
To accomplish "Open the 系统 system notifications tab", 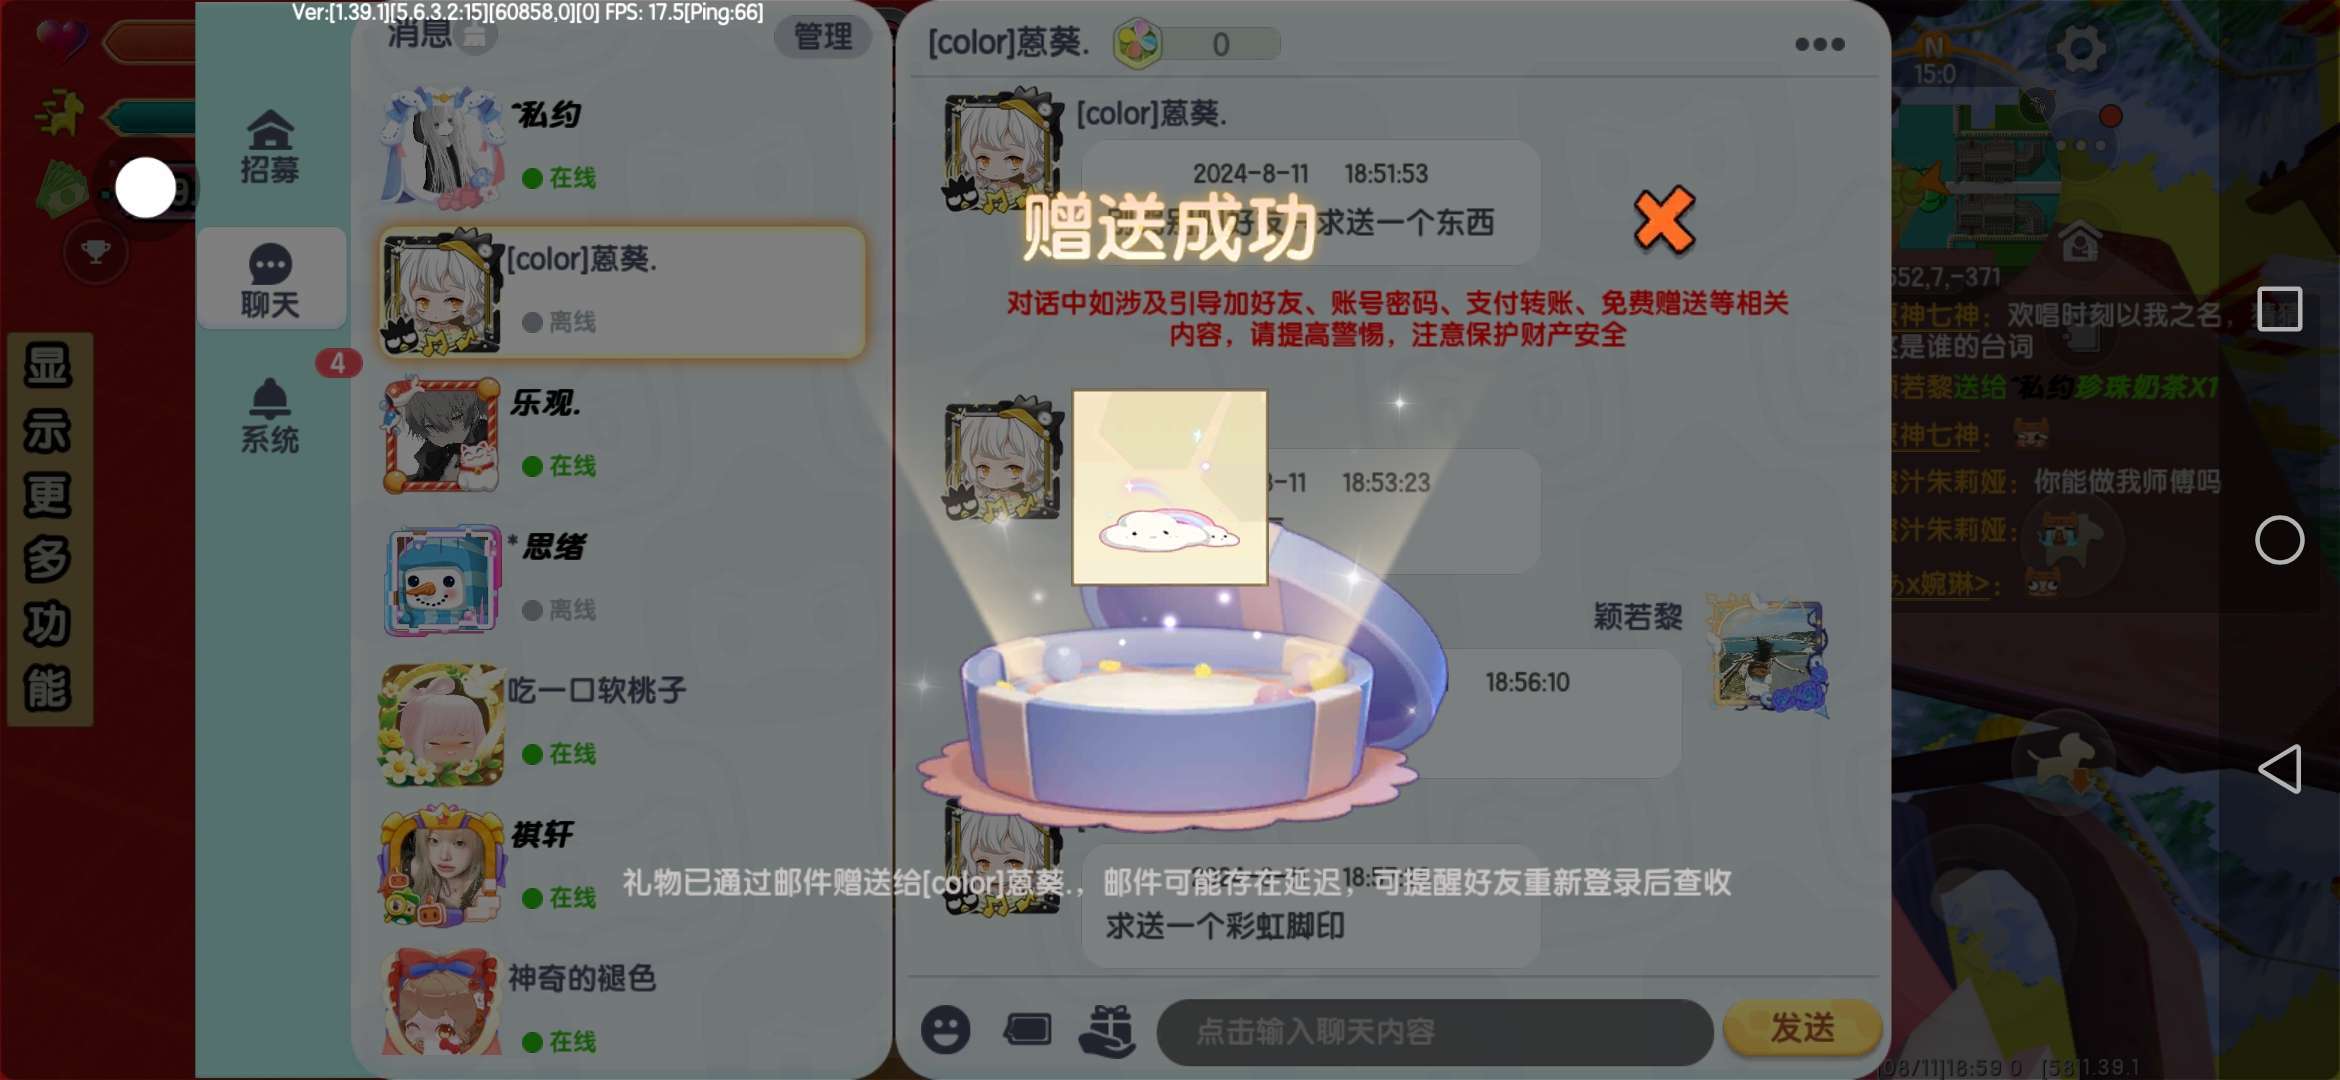I will pos(270,415).
